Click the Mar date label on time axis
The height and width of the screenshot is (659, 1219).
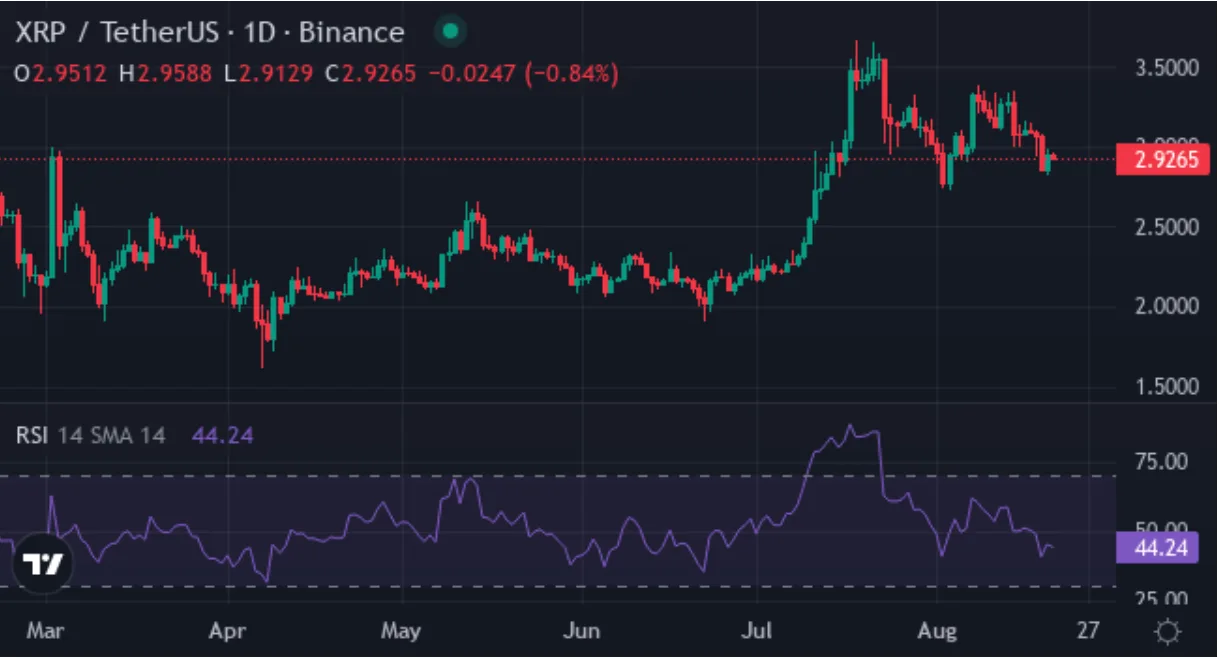pos(46,632)
